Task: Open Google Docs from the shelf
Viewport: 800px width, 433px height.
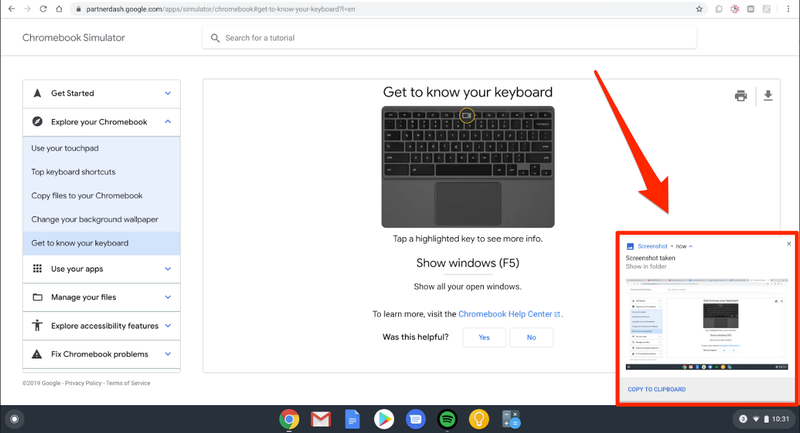Action: [352, 419]
